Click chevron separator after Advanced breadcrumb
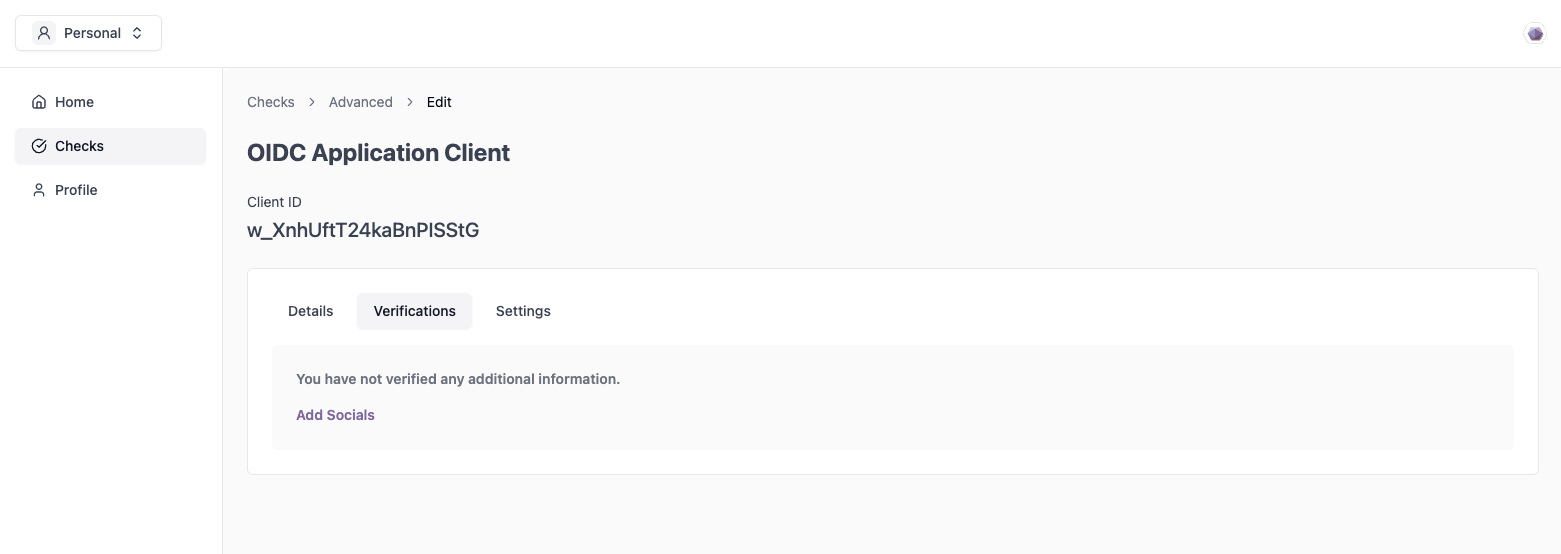This screenshot has height=554, width=1561. [x=410, y=102]
